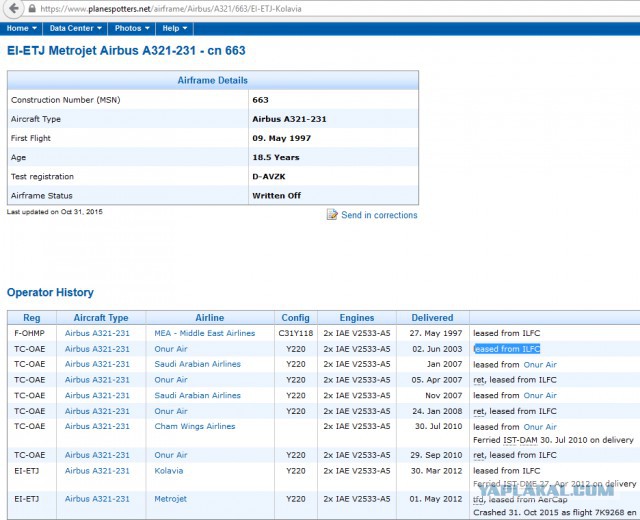Click the padlock icon in address bar

pyautogui.click(x=31, y=9)
